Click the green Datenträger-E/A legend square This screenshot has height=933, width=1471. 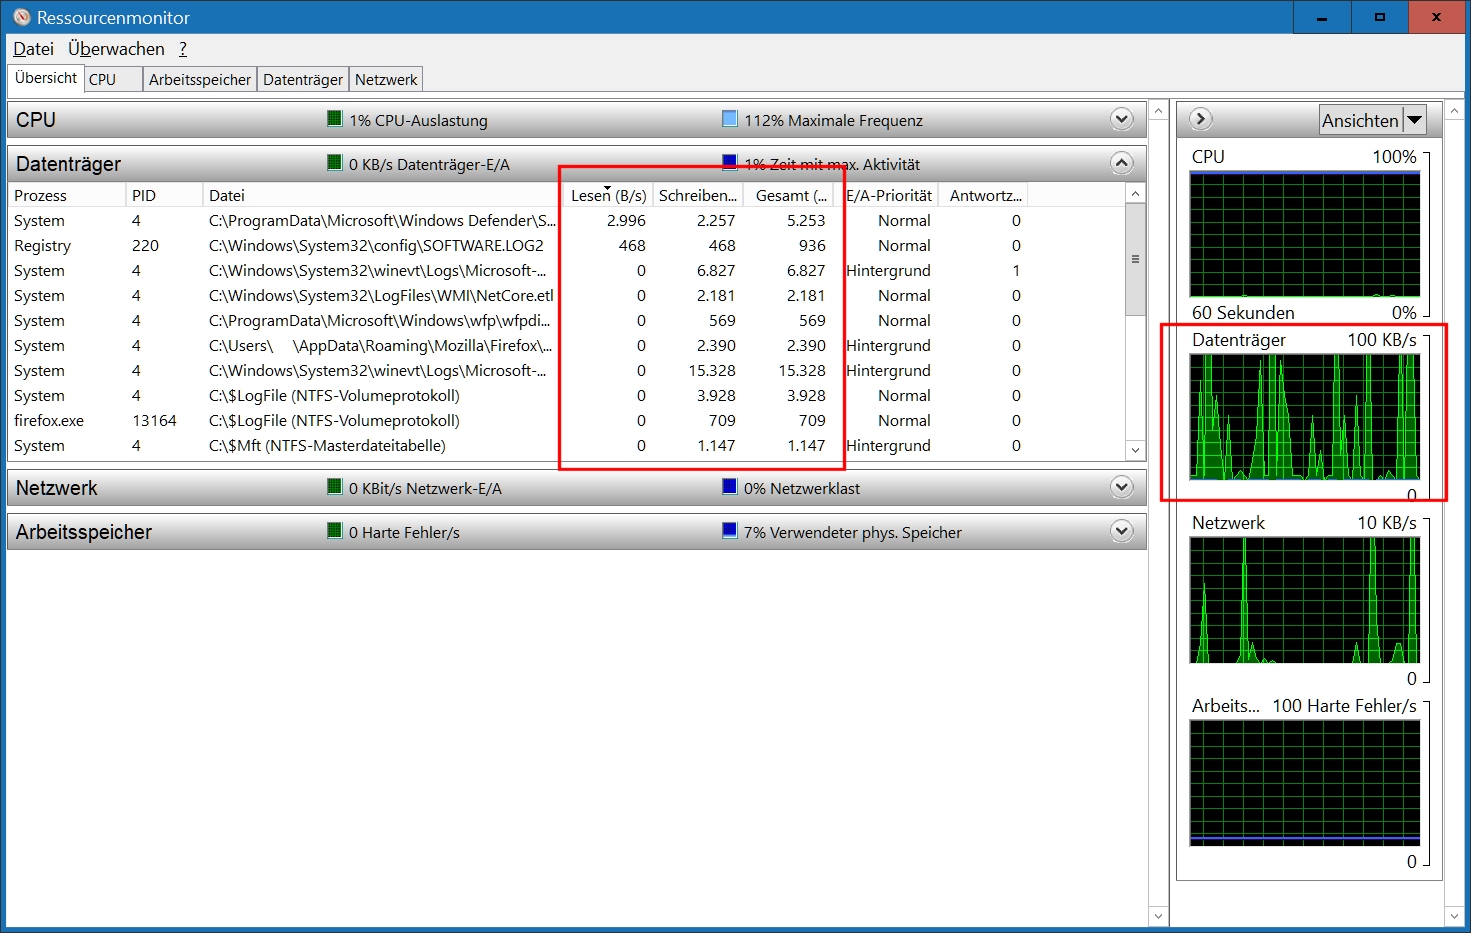335,163
